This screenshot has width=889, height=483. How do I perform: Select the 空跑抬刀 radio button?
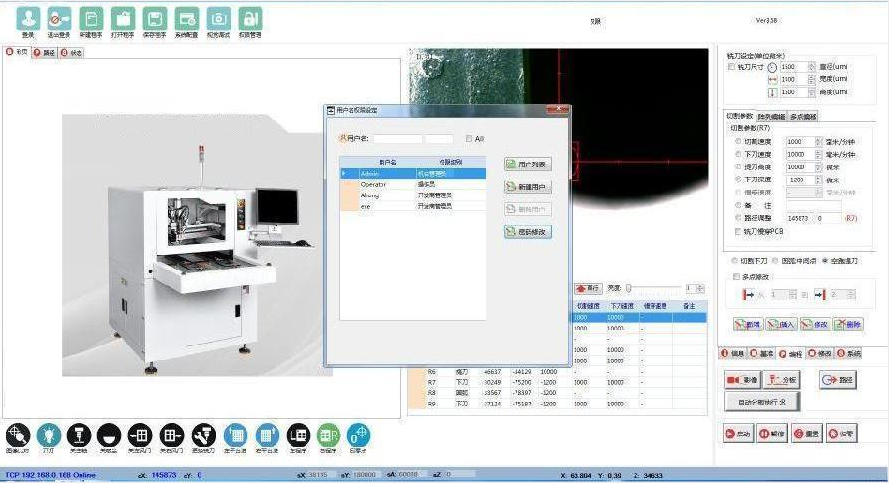point(824,260)
